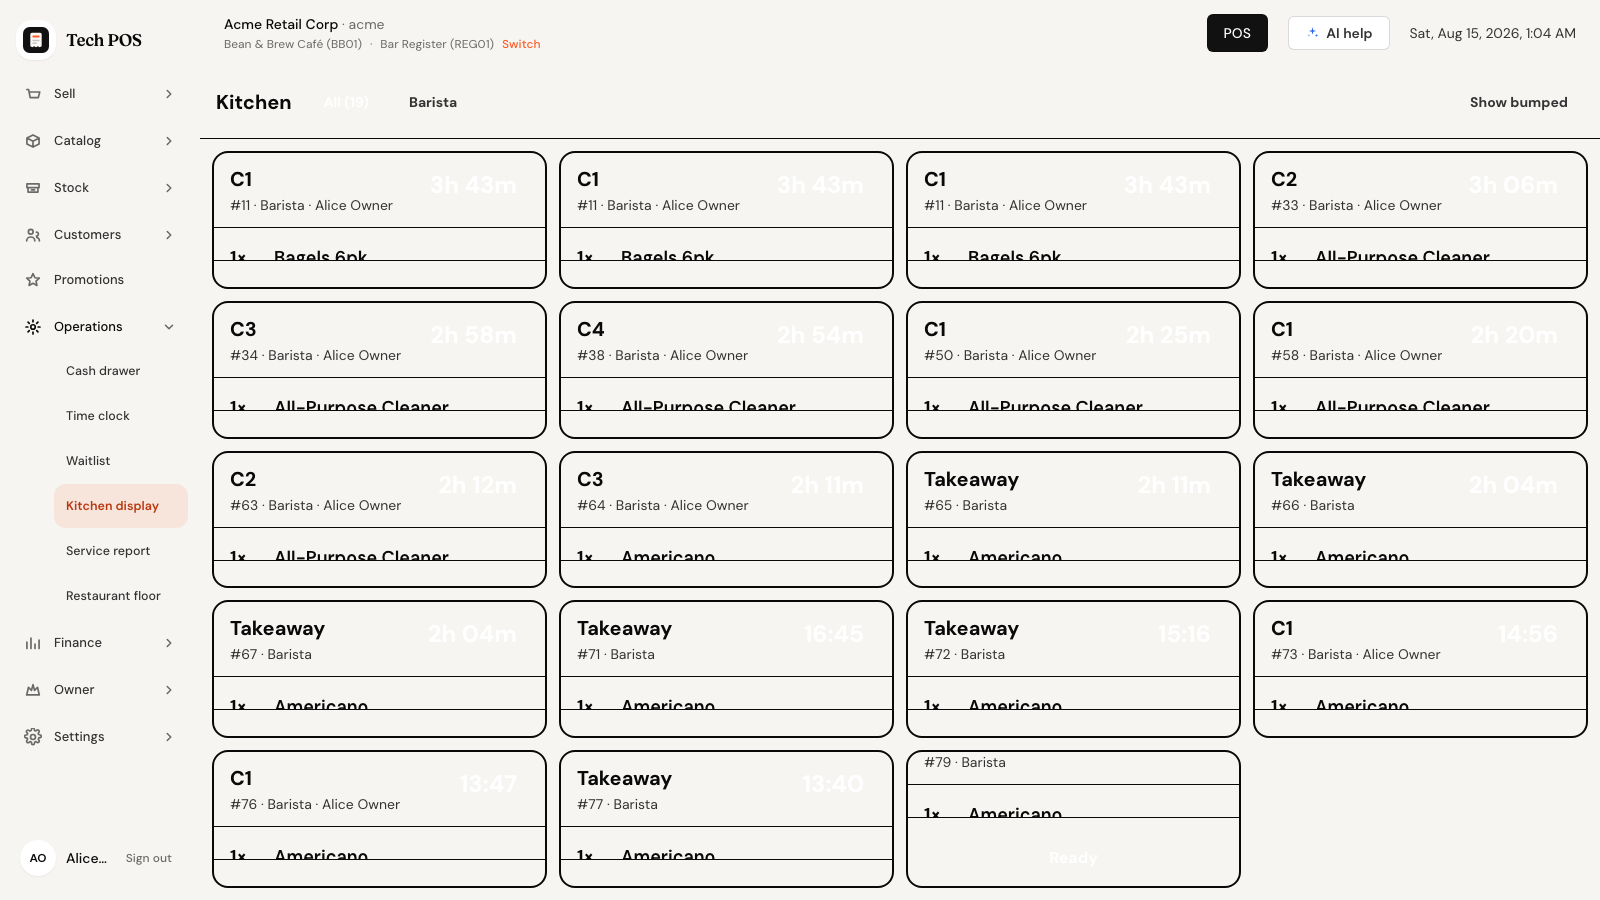This screenshot has height=900, width=1600.
Task: Collapse the Operations section chevron
Action: [169, 327]
